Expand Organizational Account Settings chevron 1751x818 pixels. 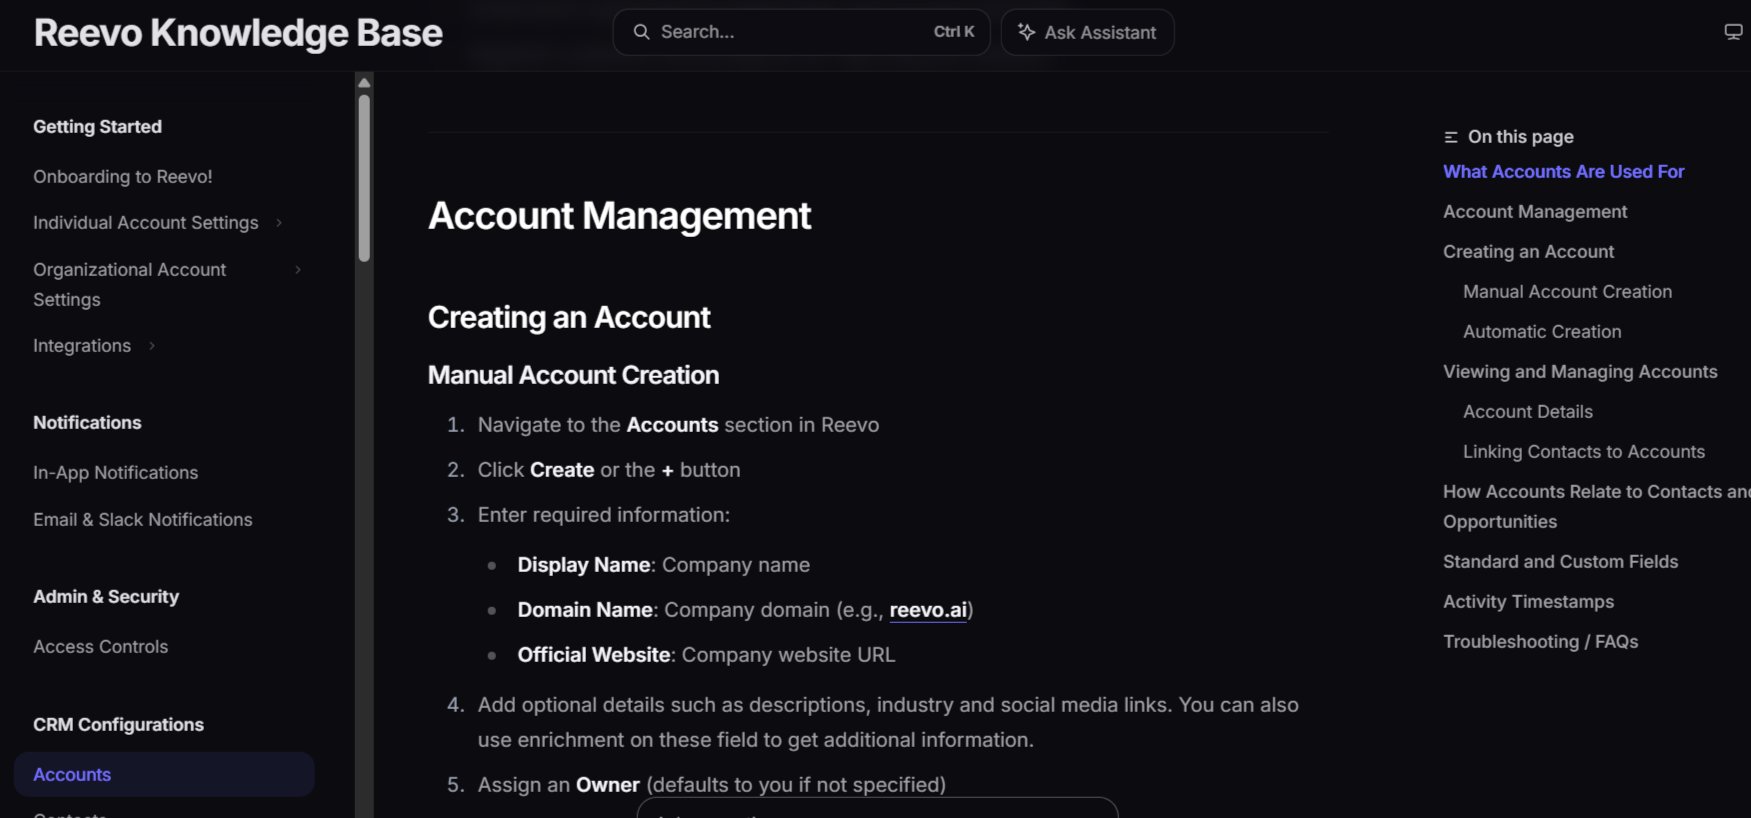coord(298,270)
